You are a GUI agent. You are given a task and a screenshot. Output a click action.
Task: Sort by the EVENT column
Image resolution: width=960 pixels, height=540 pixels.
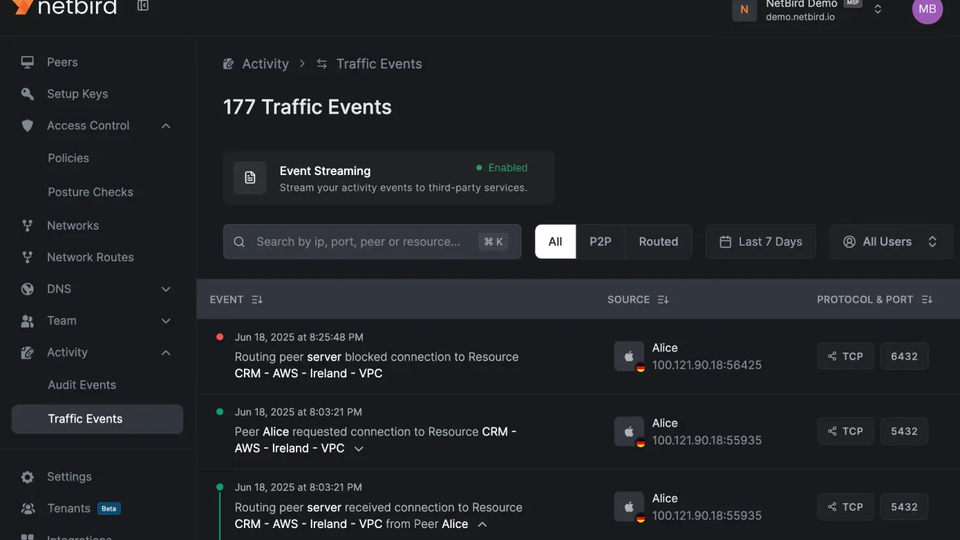point(236,299)
